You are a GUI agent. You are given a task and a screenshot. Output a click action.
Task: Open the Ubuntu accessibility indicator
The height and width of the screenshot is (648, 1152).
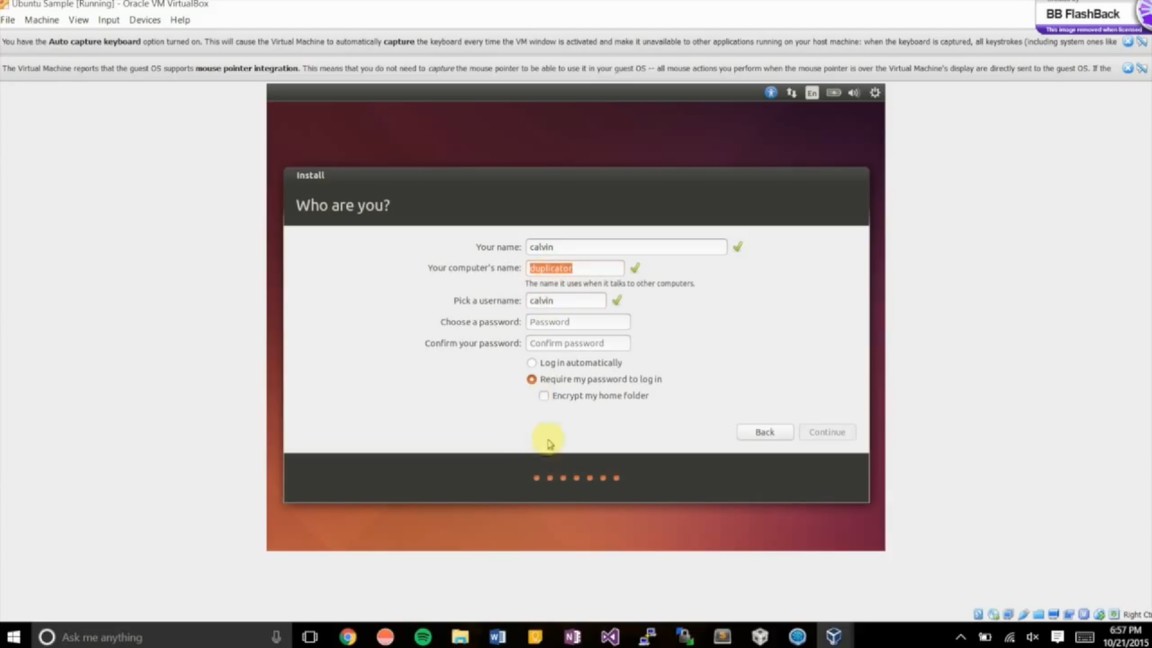(x=770, y=92)
